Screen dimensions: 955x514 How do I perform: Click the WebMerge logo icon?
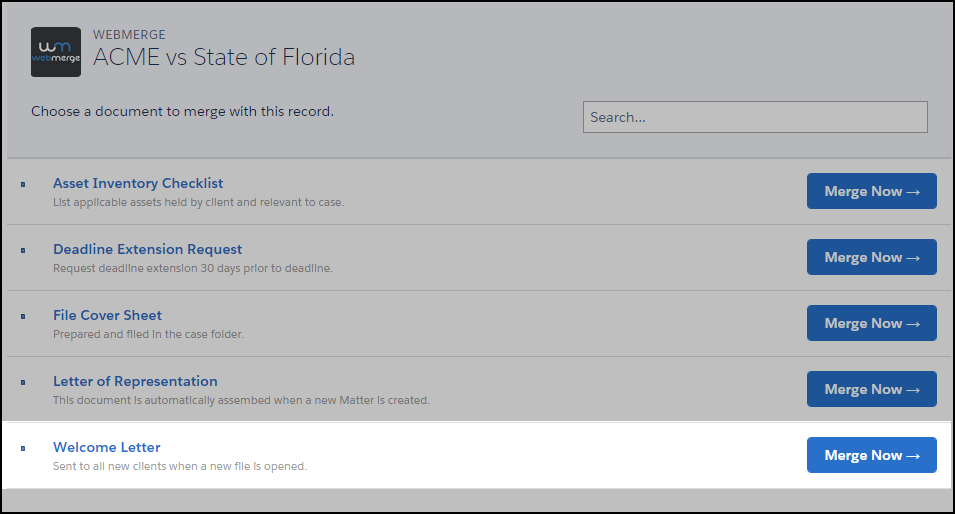pos(56,53)
